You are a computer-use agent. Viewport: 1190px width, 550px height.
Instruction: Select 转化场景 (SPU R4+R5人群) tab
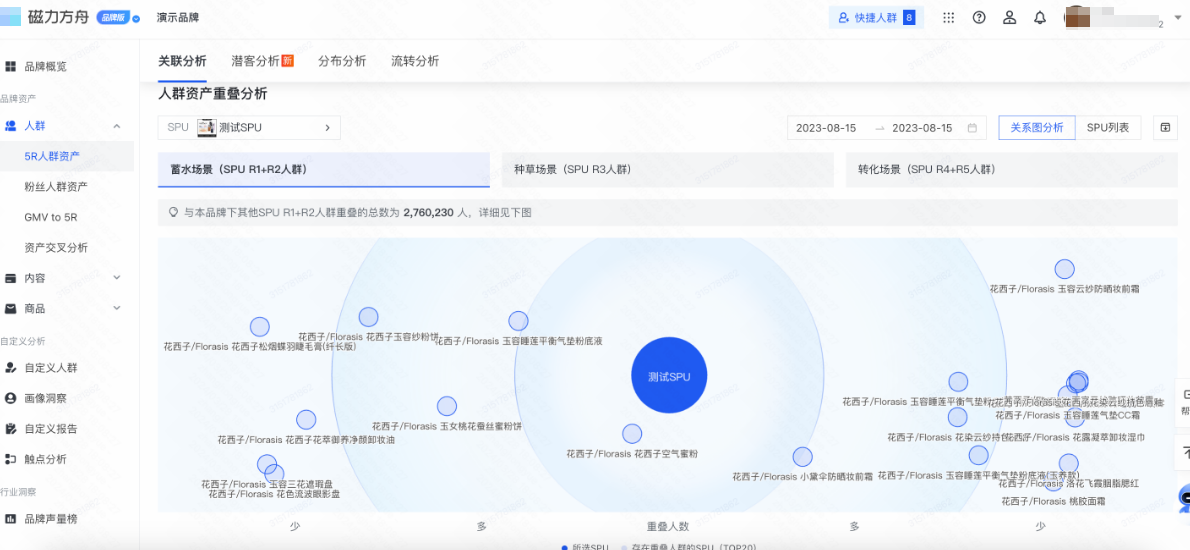tap(1012, 170)
